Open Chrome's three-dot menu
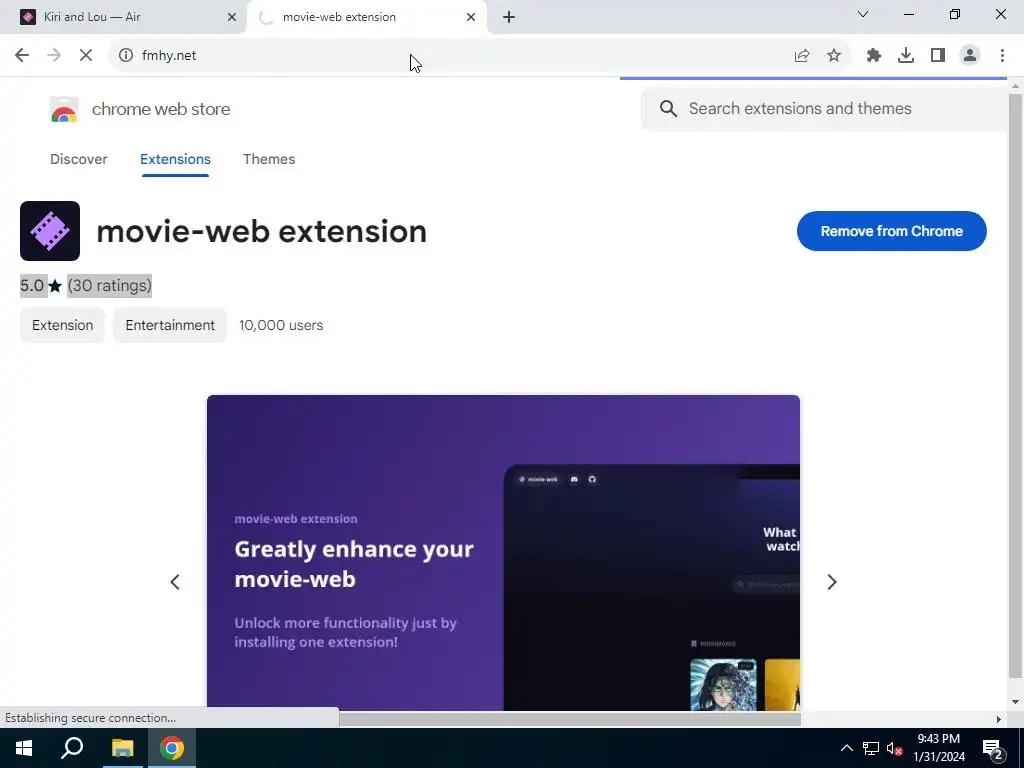This screenshot has height=768, width=1024. pos(1002,56)
